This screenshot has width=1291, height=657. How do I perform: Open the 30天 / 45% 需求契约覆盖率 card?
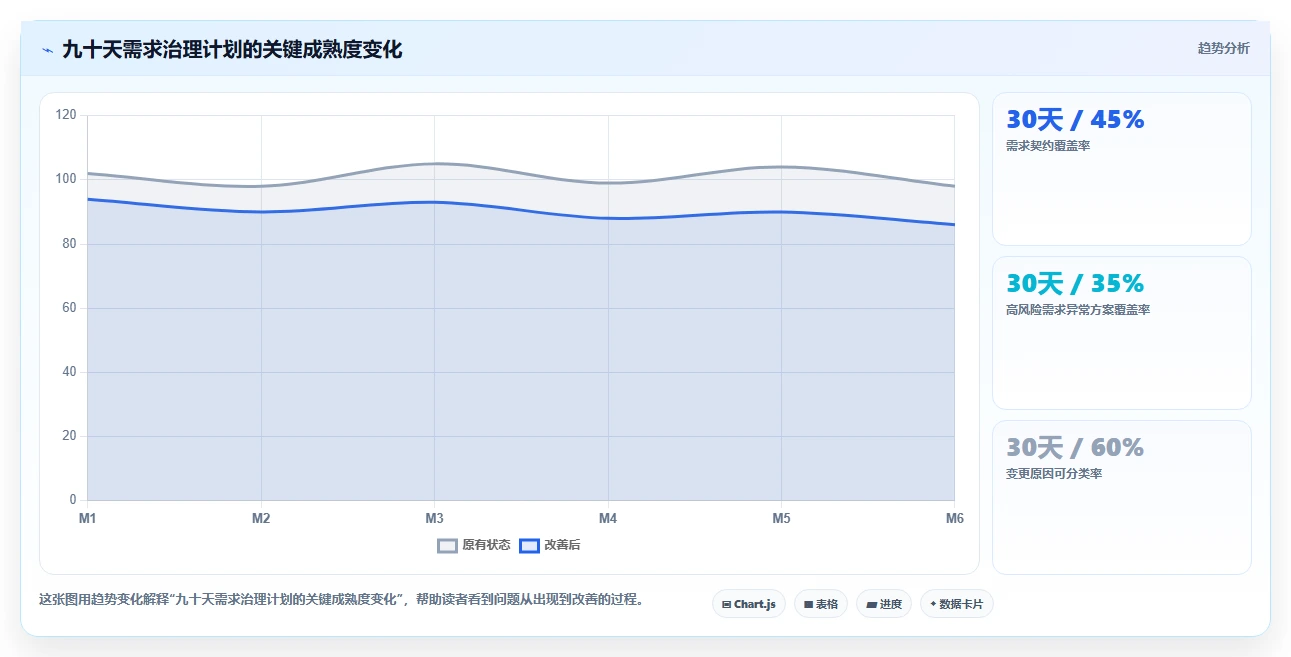1121,169
